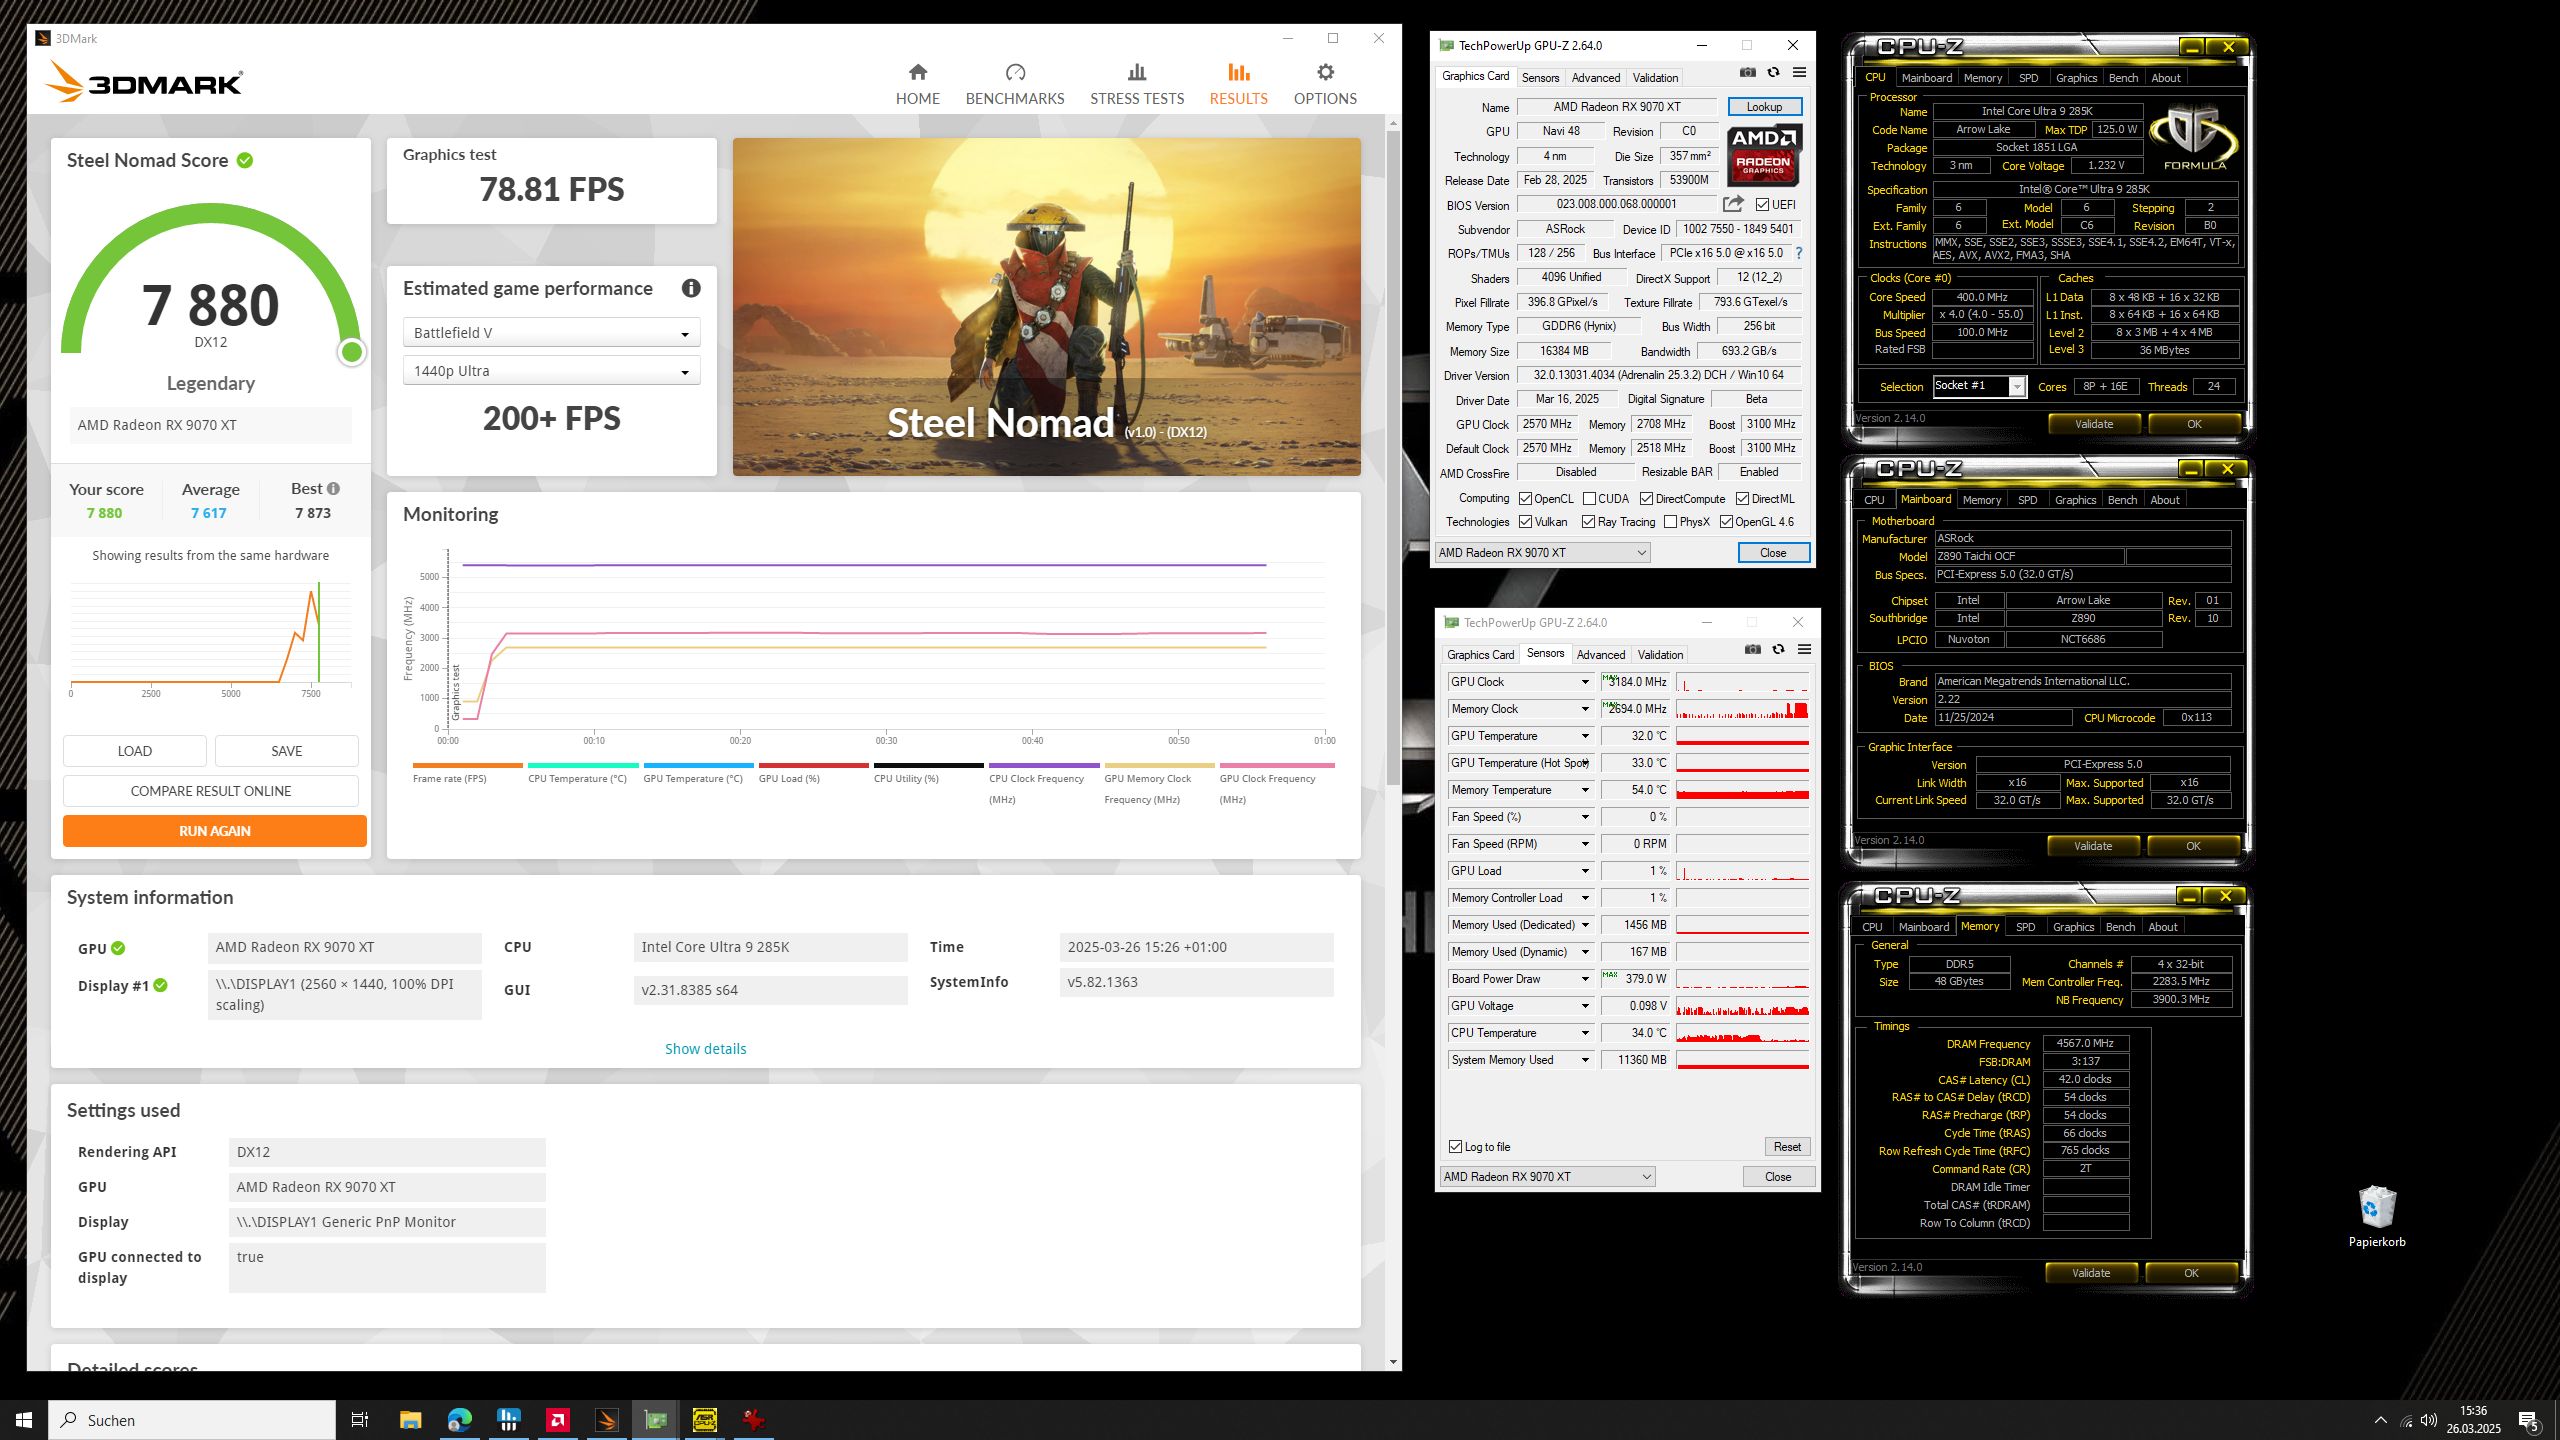The width and height of the screenshot is (2560, 1440).
Task: Click GPU-Z Graphics Card screenshot camera icon
Action: (1747, 72)
